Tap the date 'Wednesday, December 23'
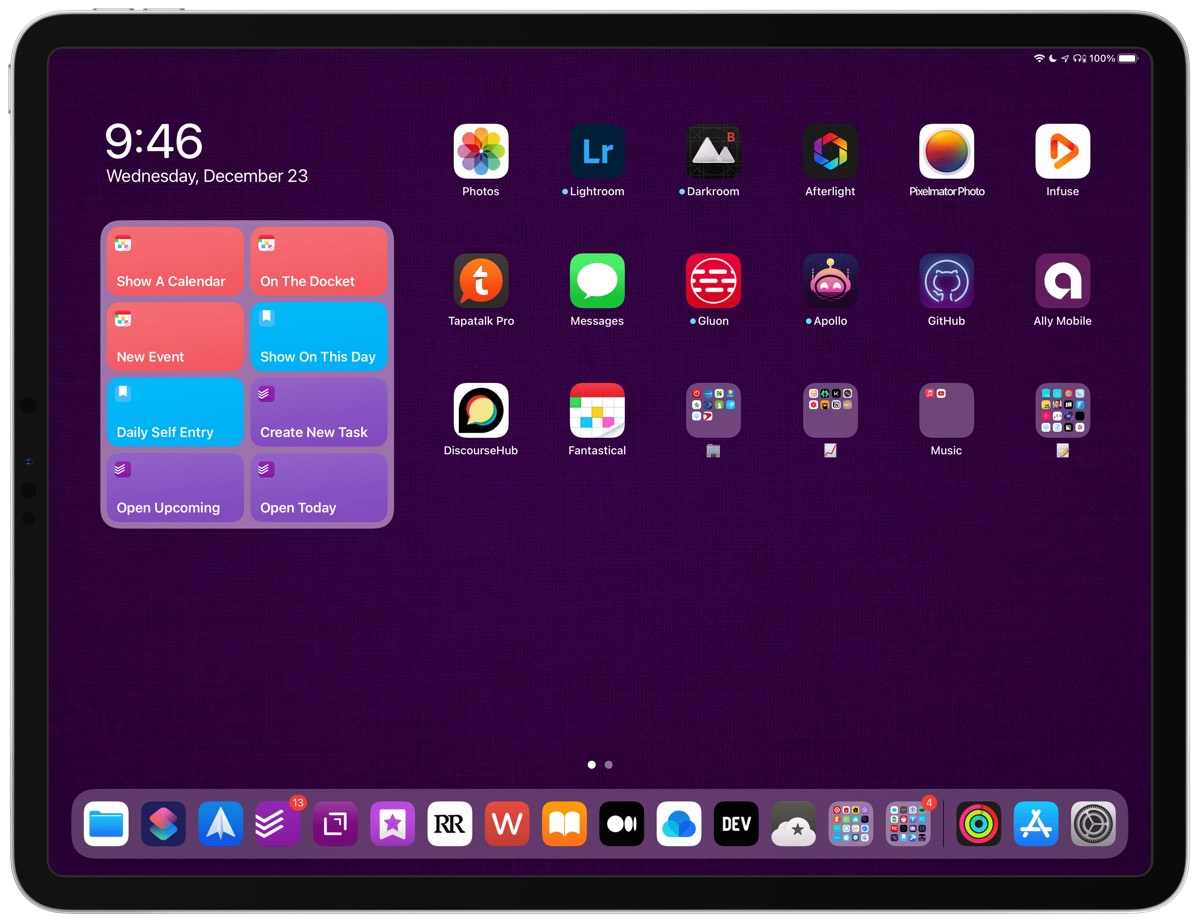The width and height of the screenshot is (1200, 924). (x=207, y=176)
